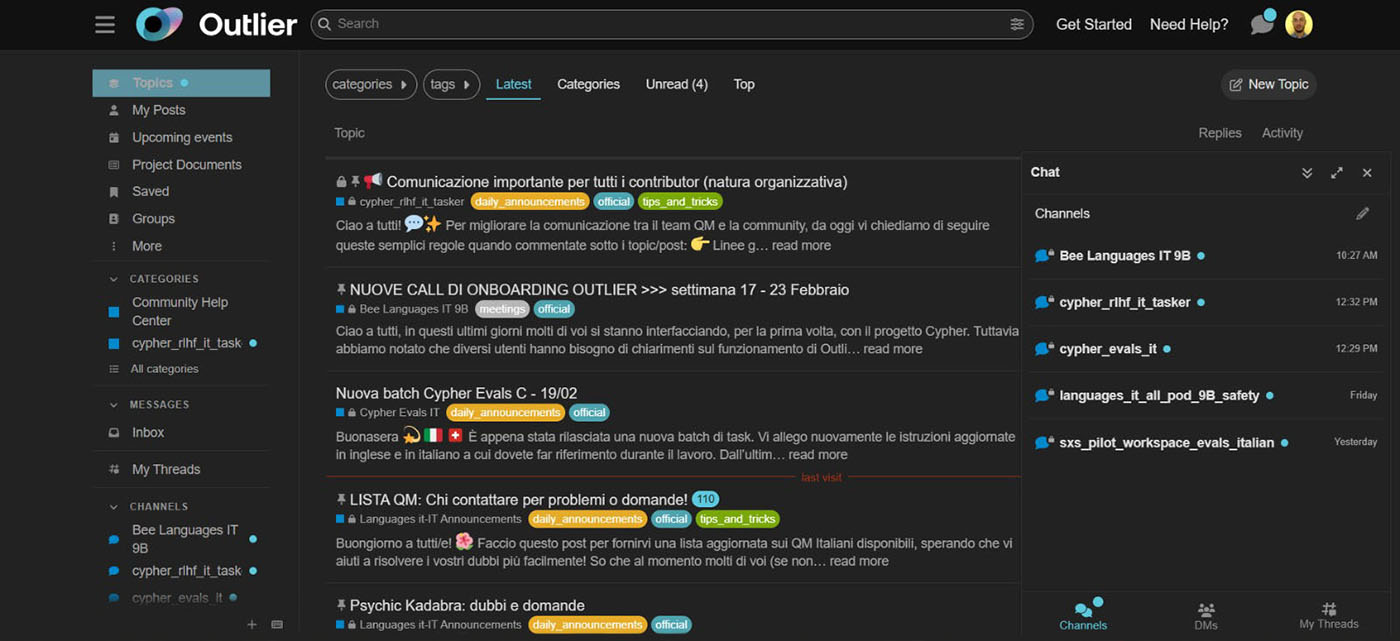Open the categories filter dropdown
Screen dimensions: 1400x641
[x=370, y=85]
